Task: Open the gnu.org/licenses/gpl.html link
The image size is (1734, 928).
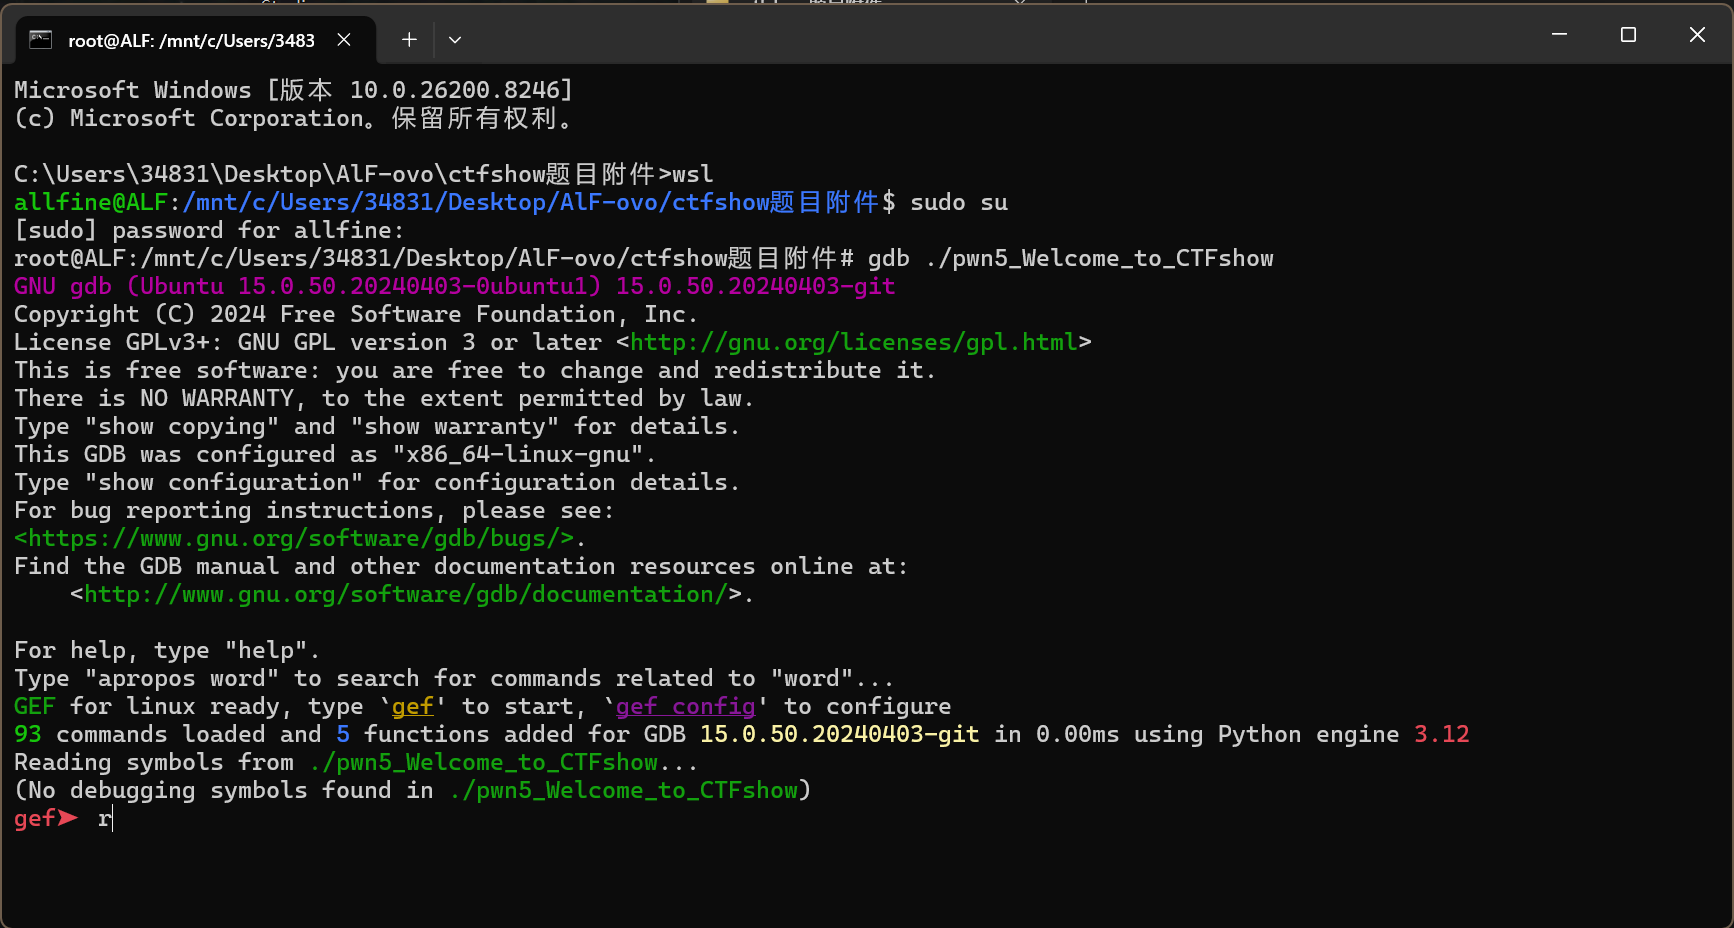Action: pyautogui.click(x=854, y=342)
